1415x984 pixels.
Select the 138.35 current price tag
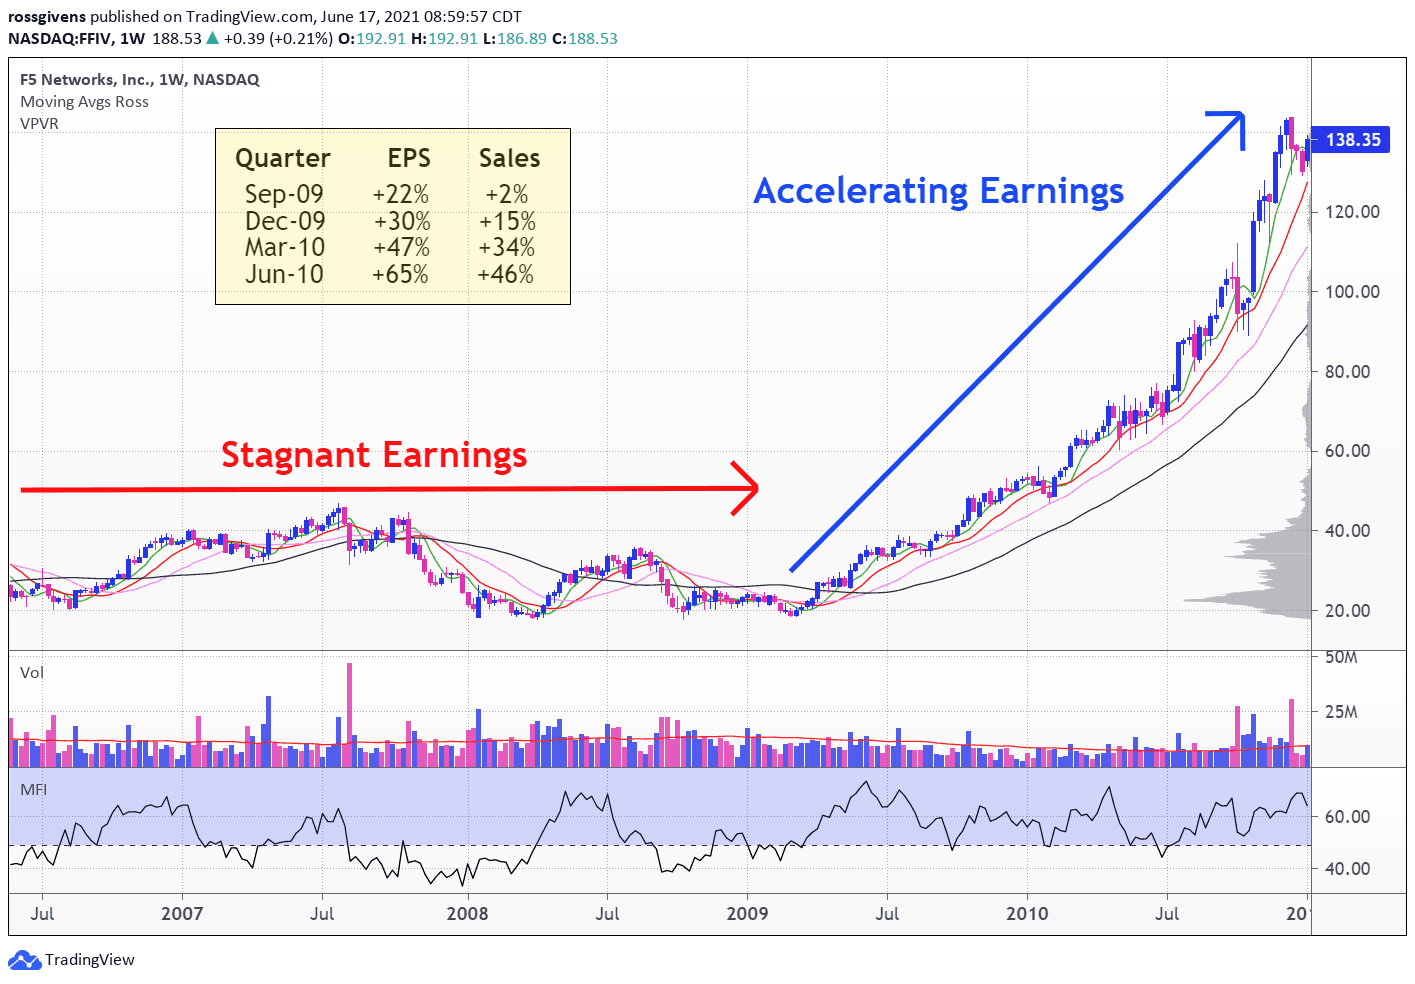tap(1352, 140)
